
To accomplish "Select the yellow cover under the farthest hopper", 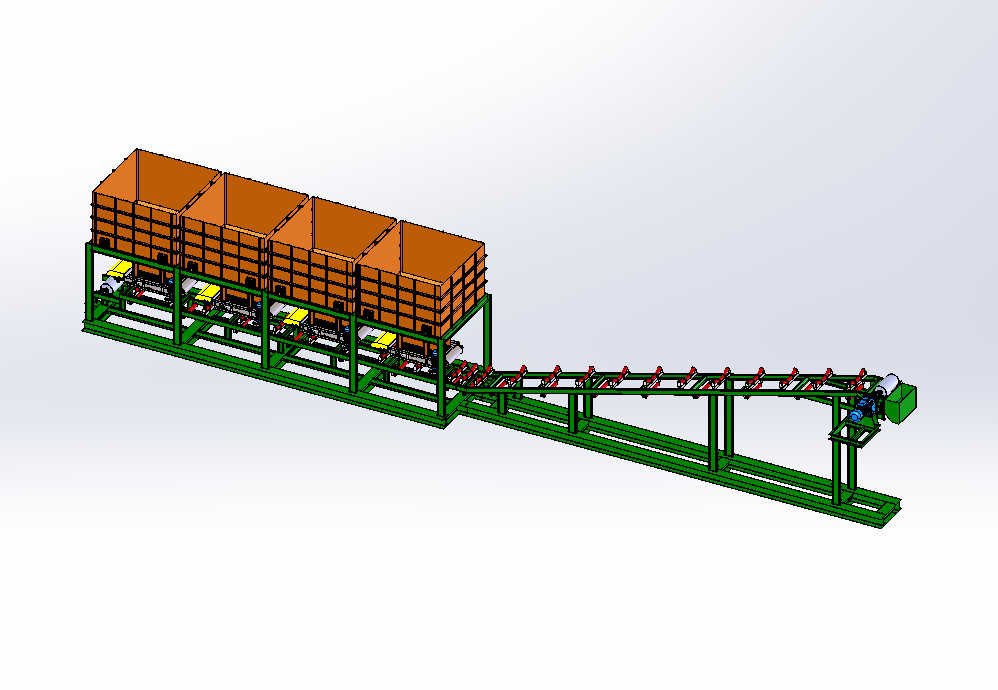I will (119, 268).
